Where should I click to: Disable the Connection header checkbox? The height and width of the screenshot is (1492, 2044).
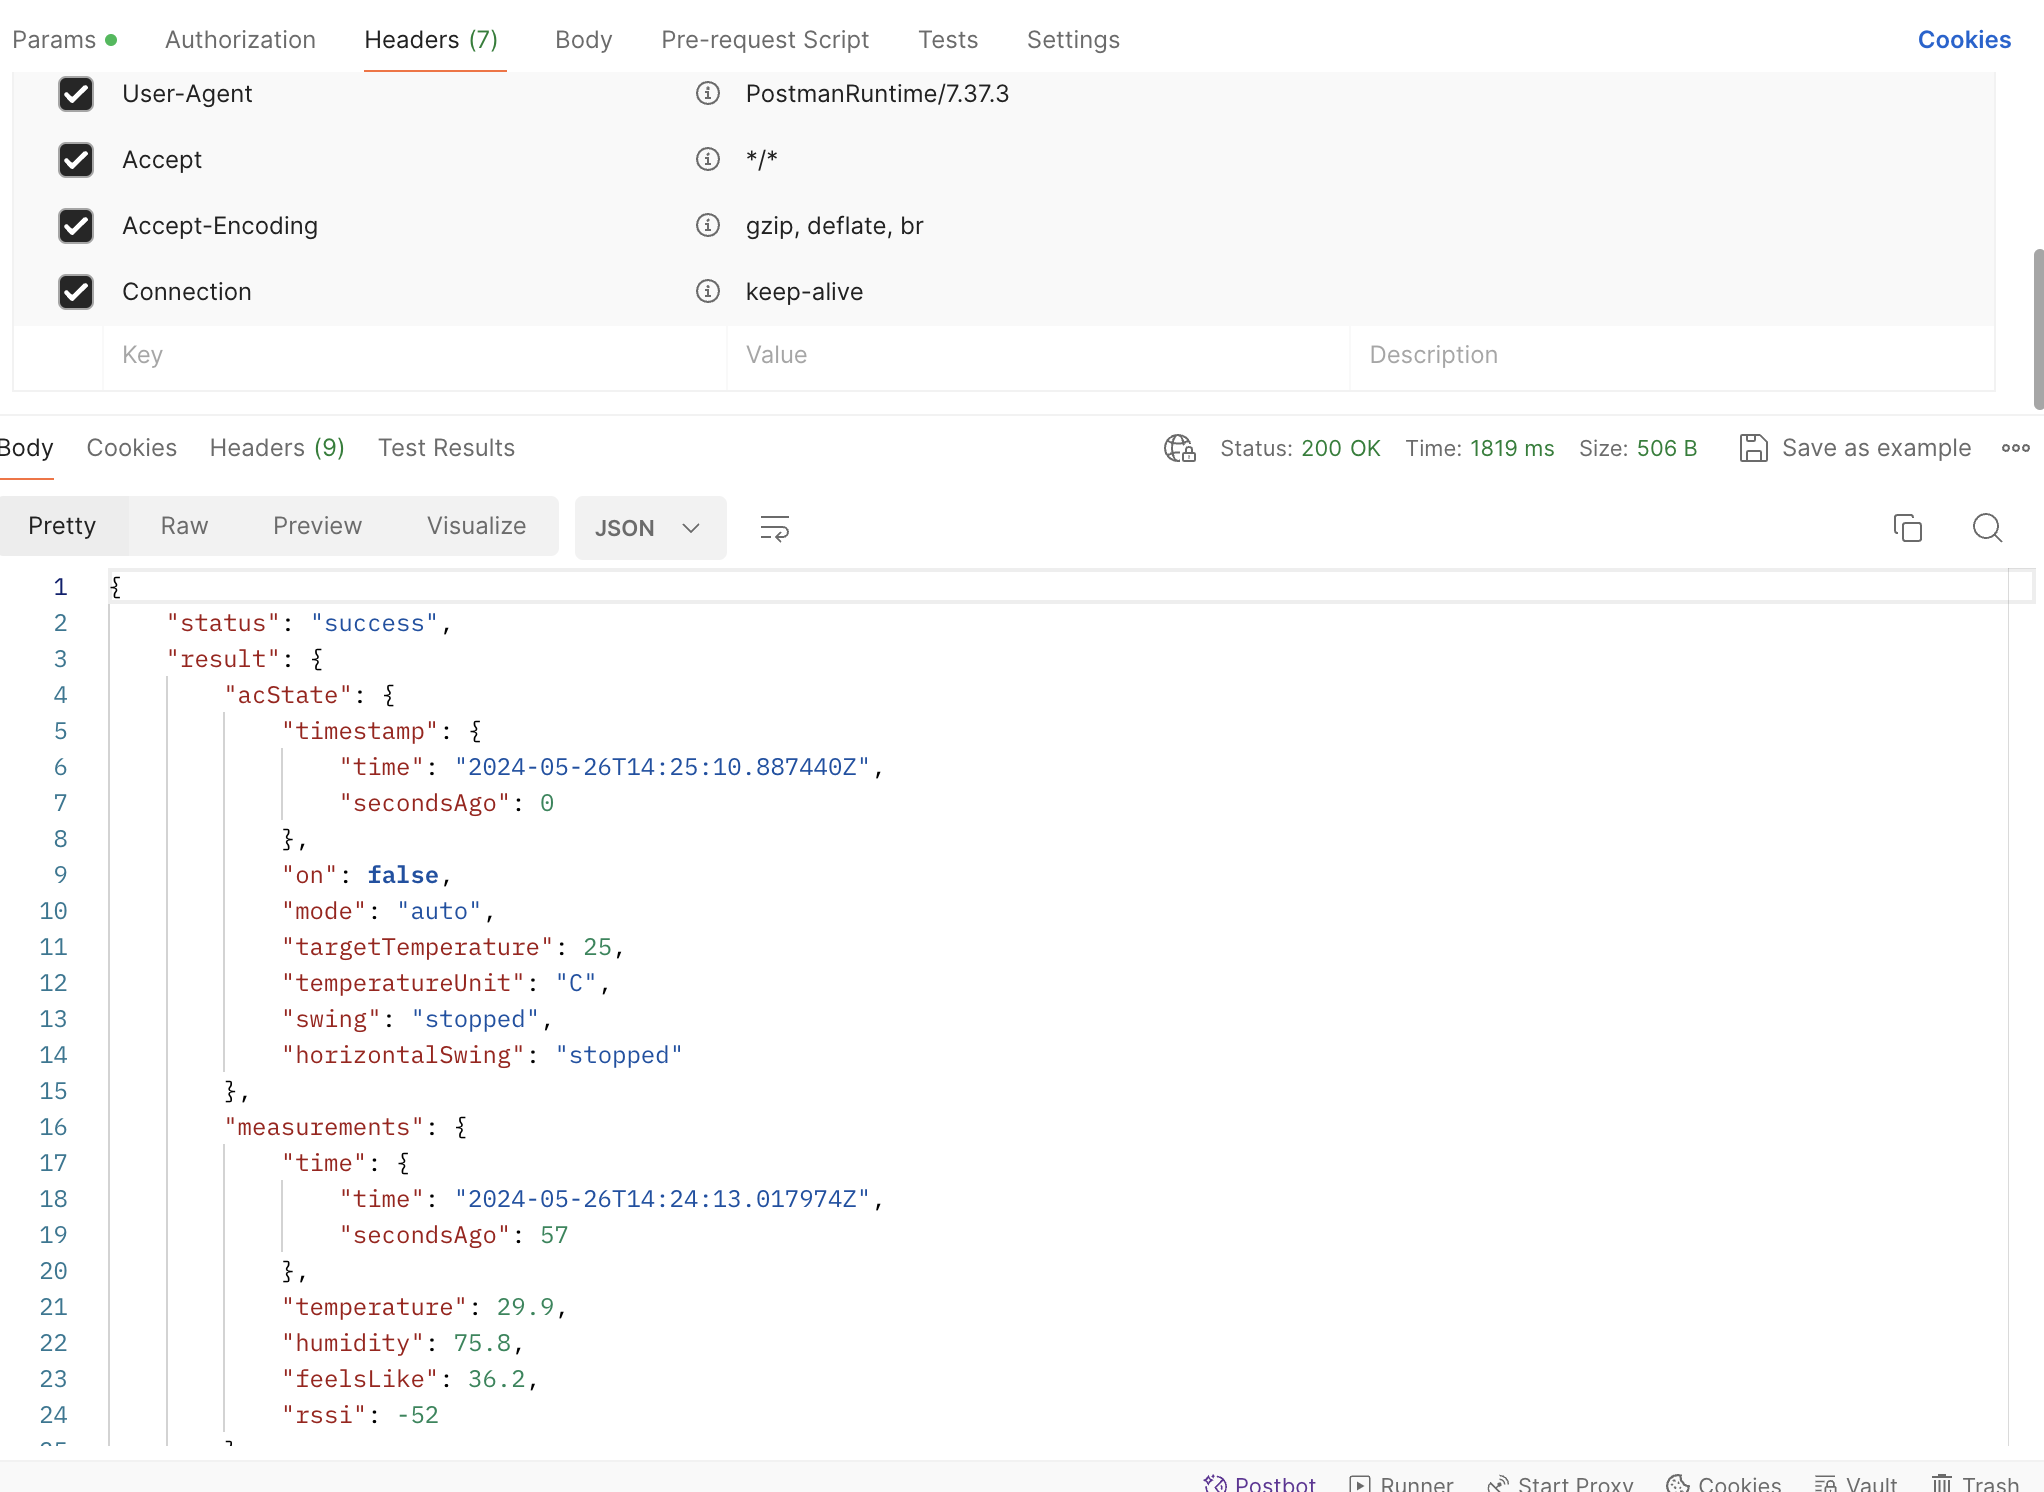[x=76, y=292]
